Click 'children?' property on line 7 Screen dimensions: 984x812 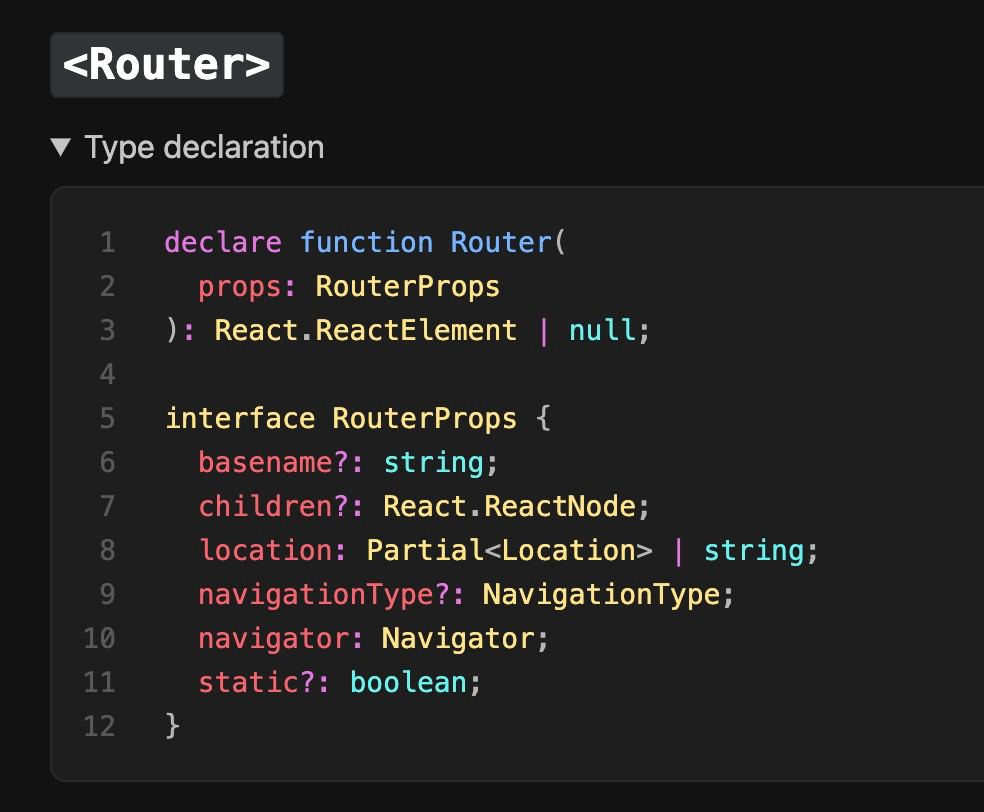[x=273, y=506]
